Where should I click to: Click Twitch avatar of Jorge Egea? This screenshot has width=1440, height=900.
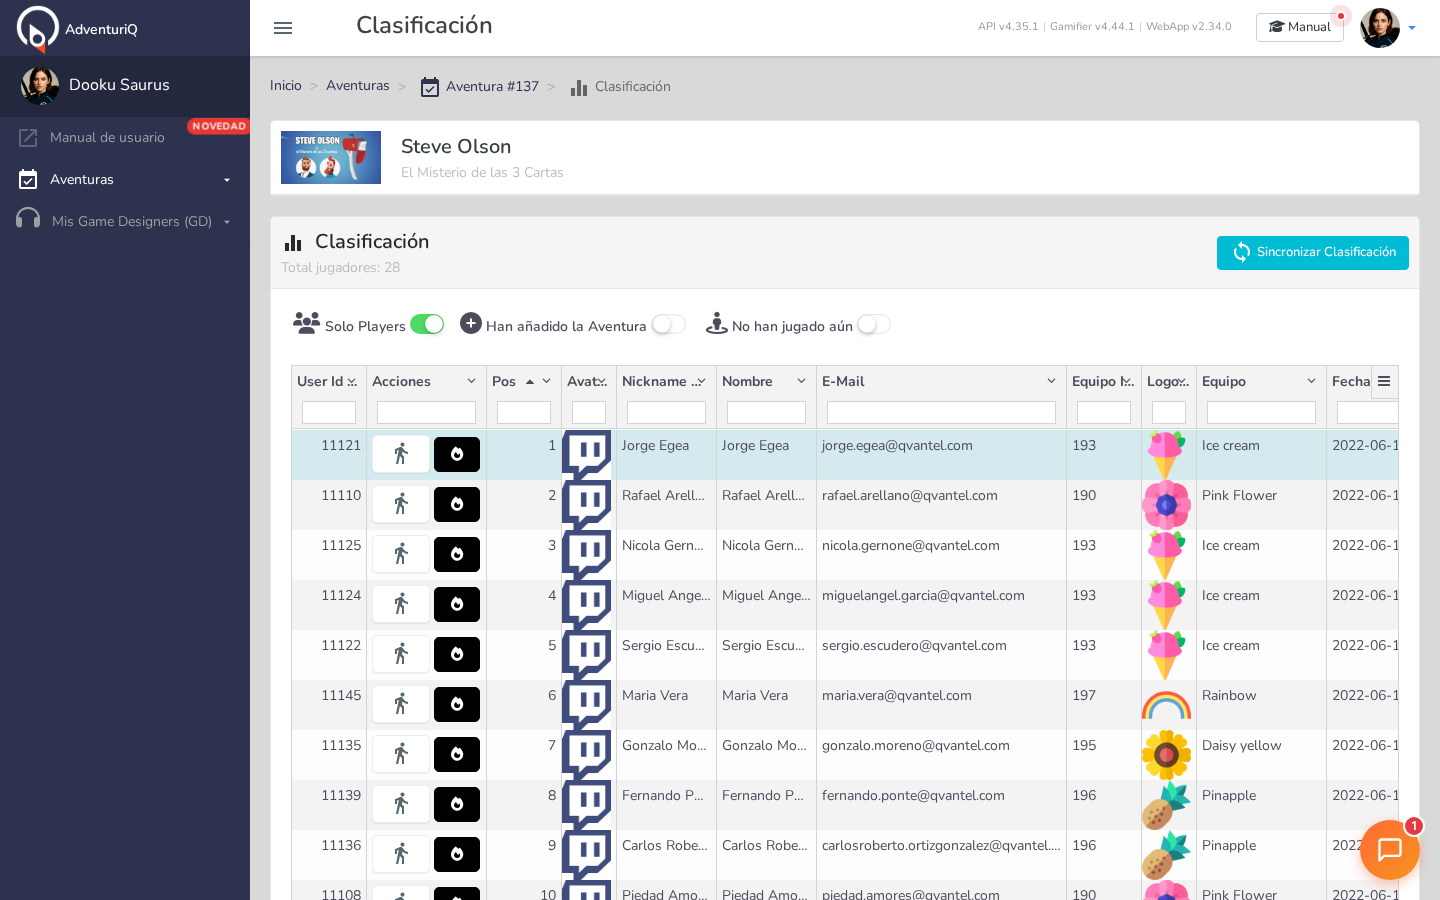click(x=588, y=455)
